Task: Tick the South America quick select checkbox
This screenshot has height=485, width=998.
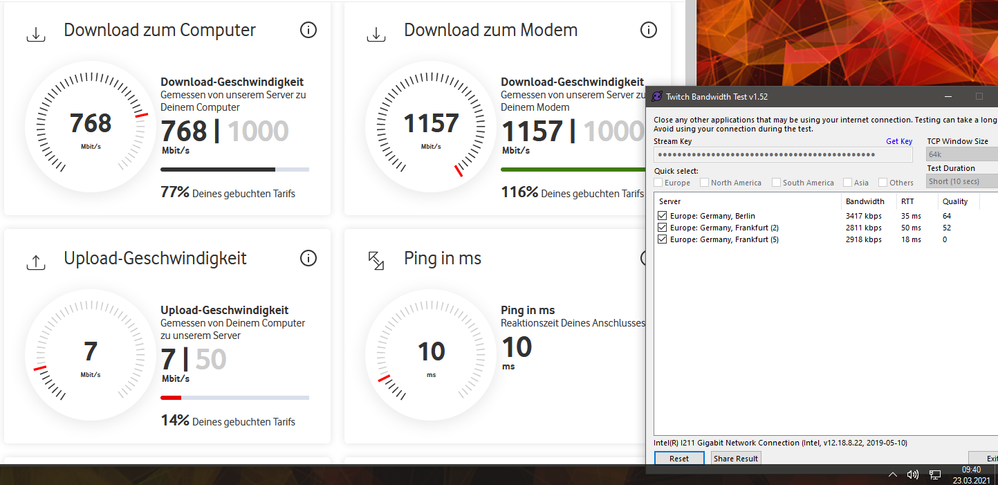Action: click(776, 183)
